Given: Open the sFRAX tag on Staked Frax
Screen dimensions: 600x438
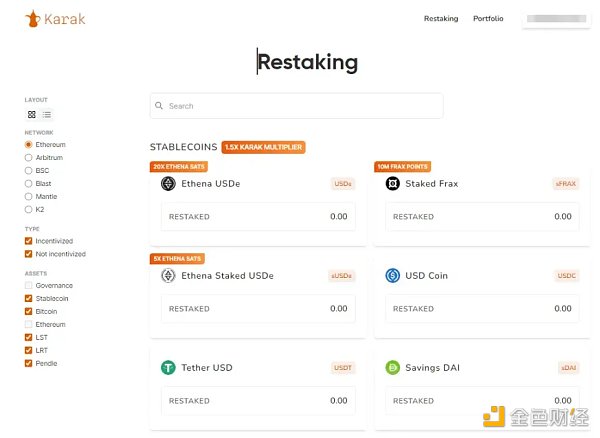Looking at the screenshot, I should [565, 184].
